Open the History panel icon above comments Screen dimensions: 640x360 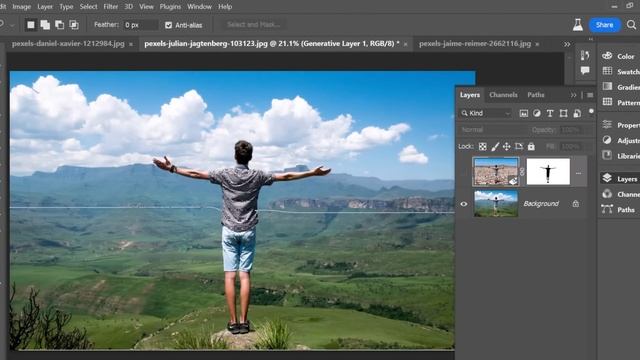click(585, 55)
